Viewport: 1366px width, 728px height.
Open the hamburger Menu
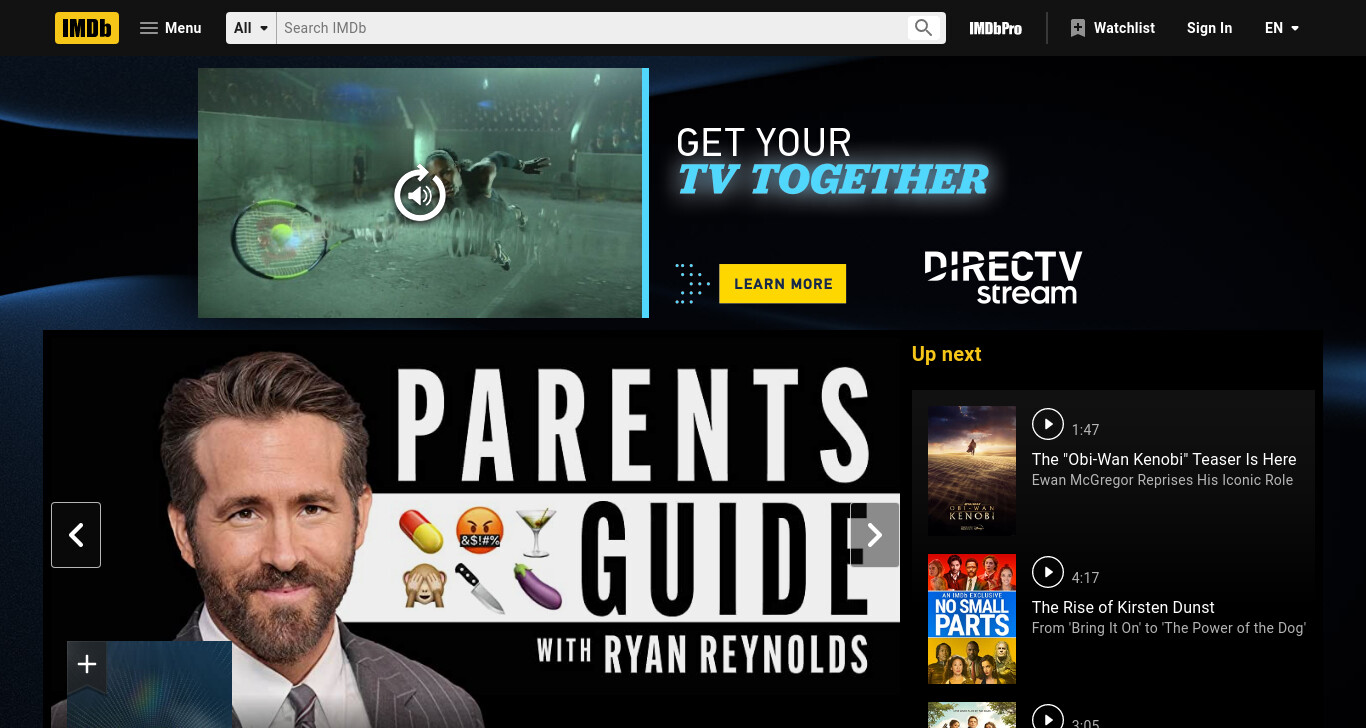point(171,28)
